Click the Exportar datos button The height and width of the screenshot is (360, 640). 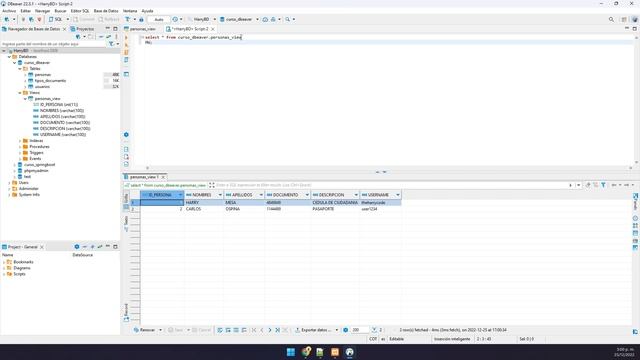[313, 330]
